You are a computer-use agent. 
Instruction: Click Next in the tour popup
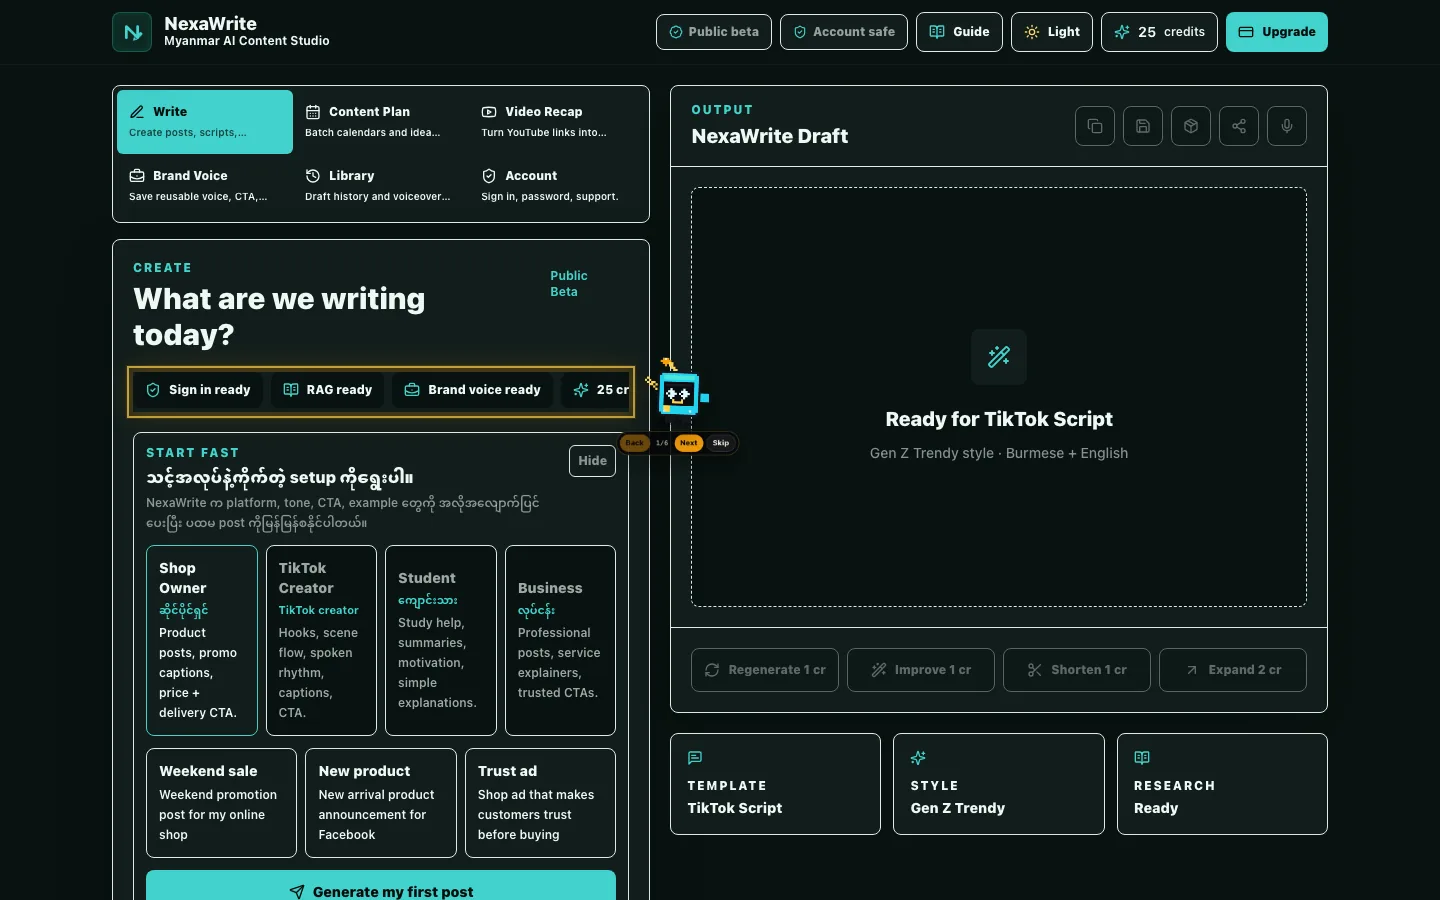(x=689, y=443)
